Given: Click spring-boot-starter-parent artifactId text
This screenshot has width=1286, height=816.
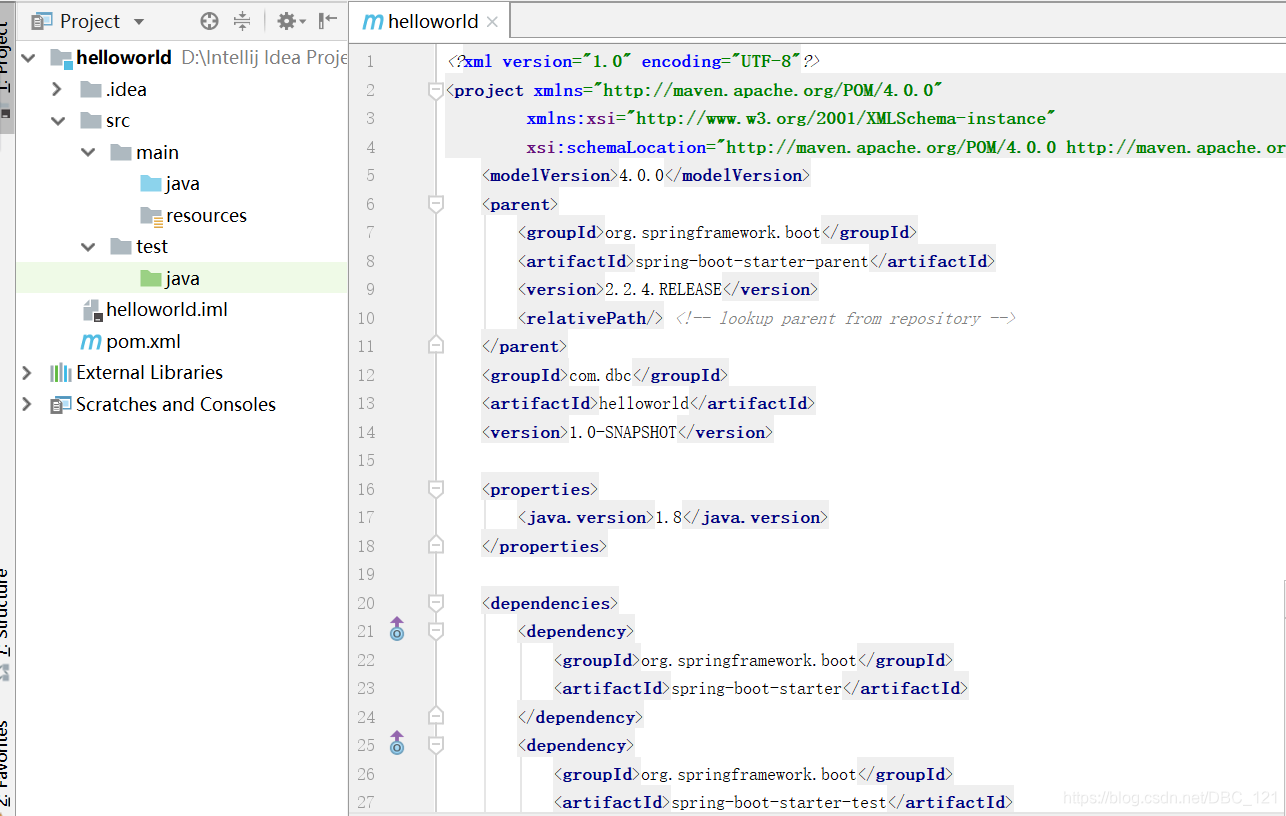Looking at the screenshot, I should [752, 261].
